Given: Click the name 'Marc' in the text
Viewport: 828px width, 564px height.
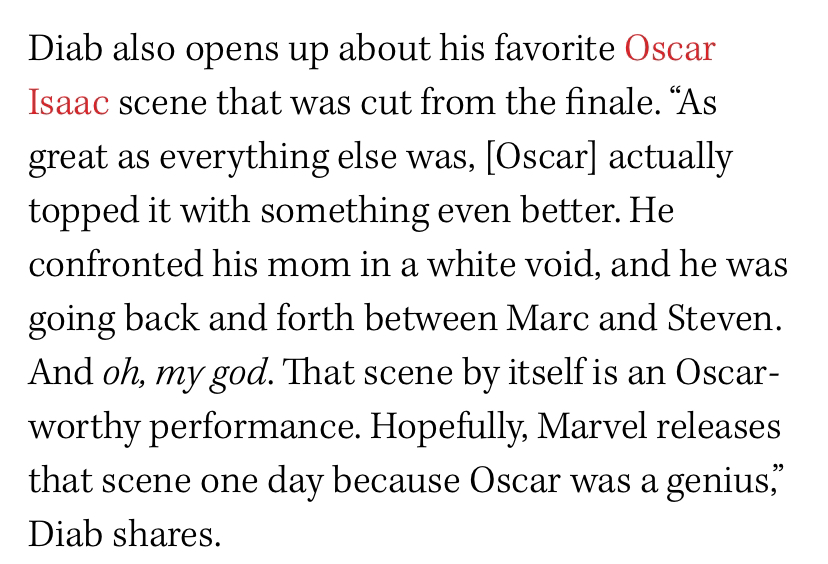Looking at the screenshot, I should [547, 318].
